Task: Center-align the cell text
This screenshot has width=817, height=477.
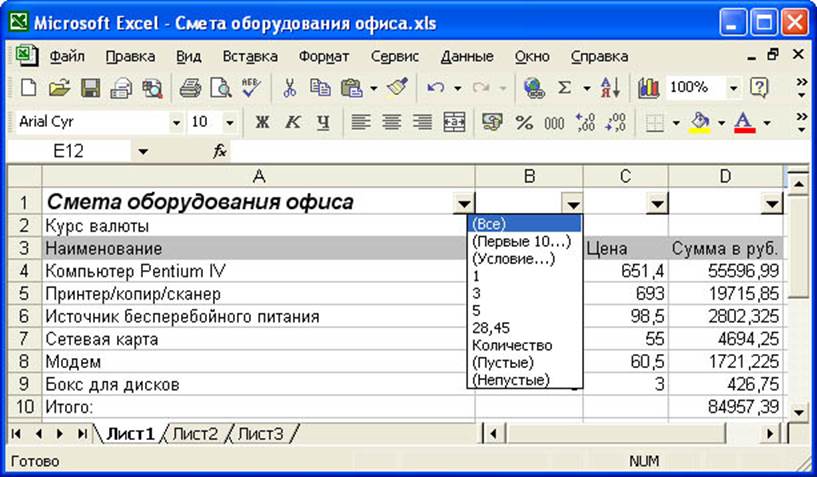Action: click(x=392, y=123)
